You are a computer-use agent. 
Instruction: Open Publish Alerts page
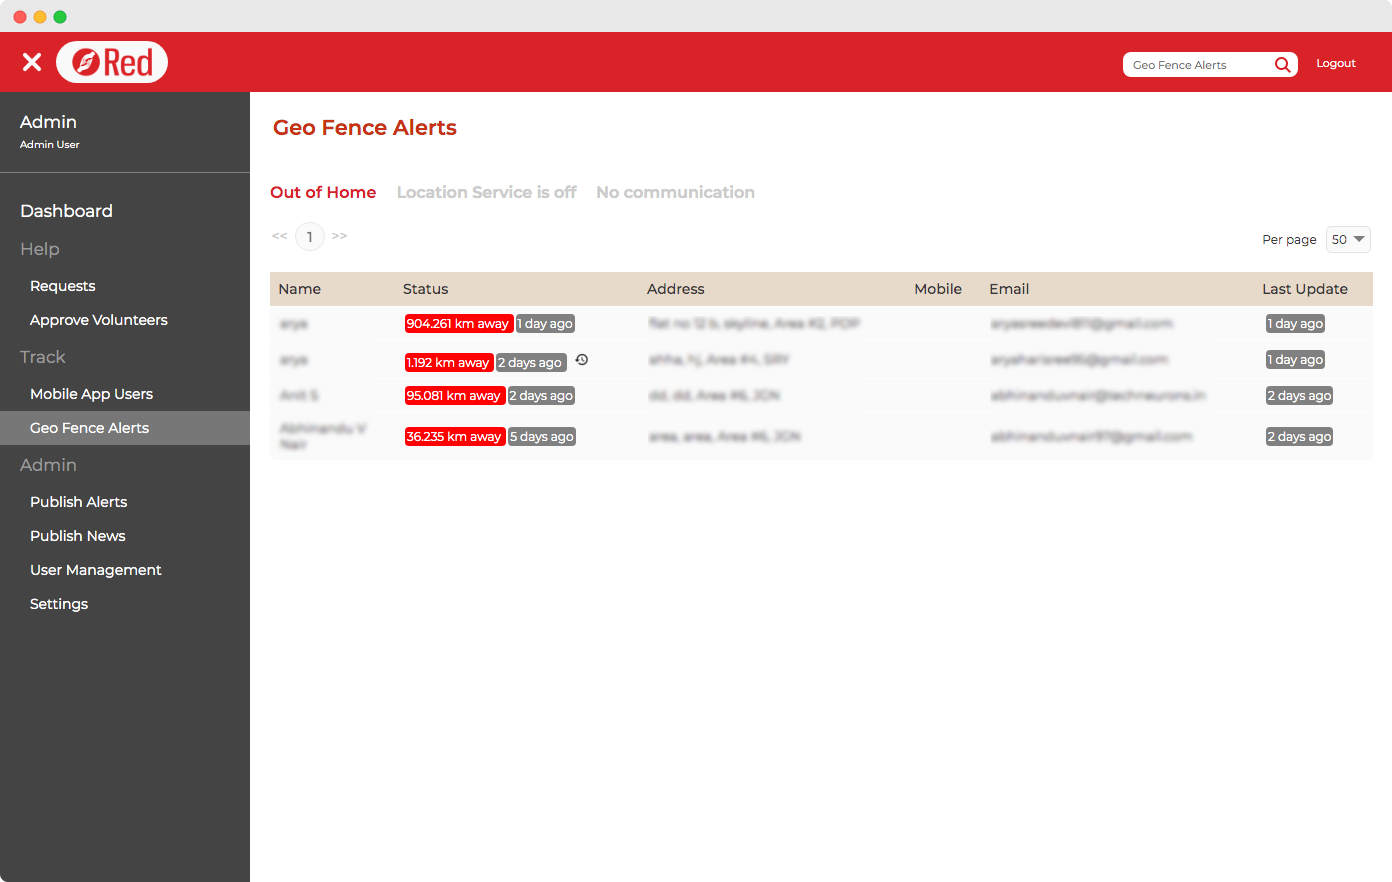(x=79, y=502)
